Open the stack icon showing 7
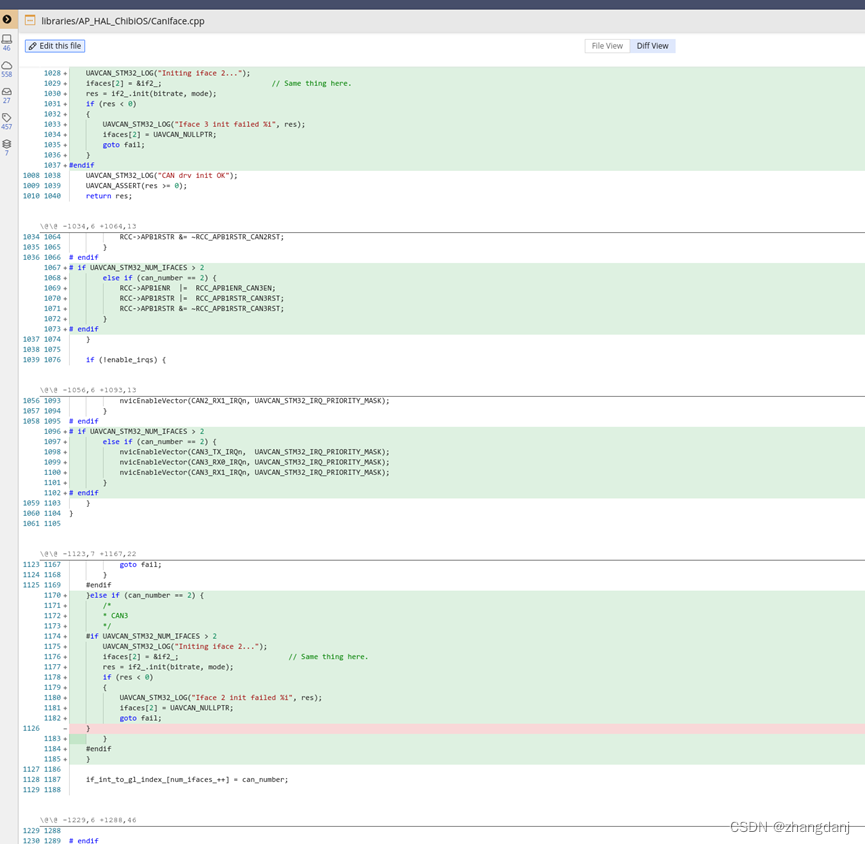This screenshot has height=844, width=865. [x=7, y=147]
